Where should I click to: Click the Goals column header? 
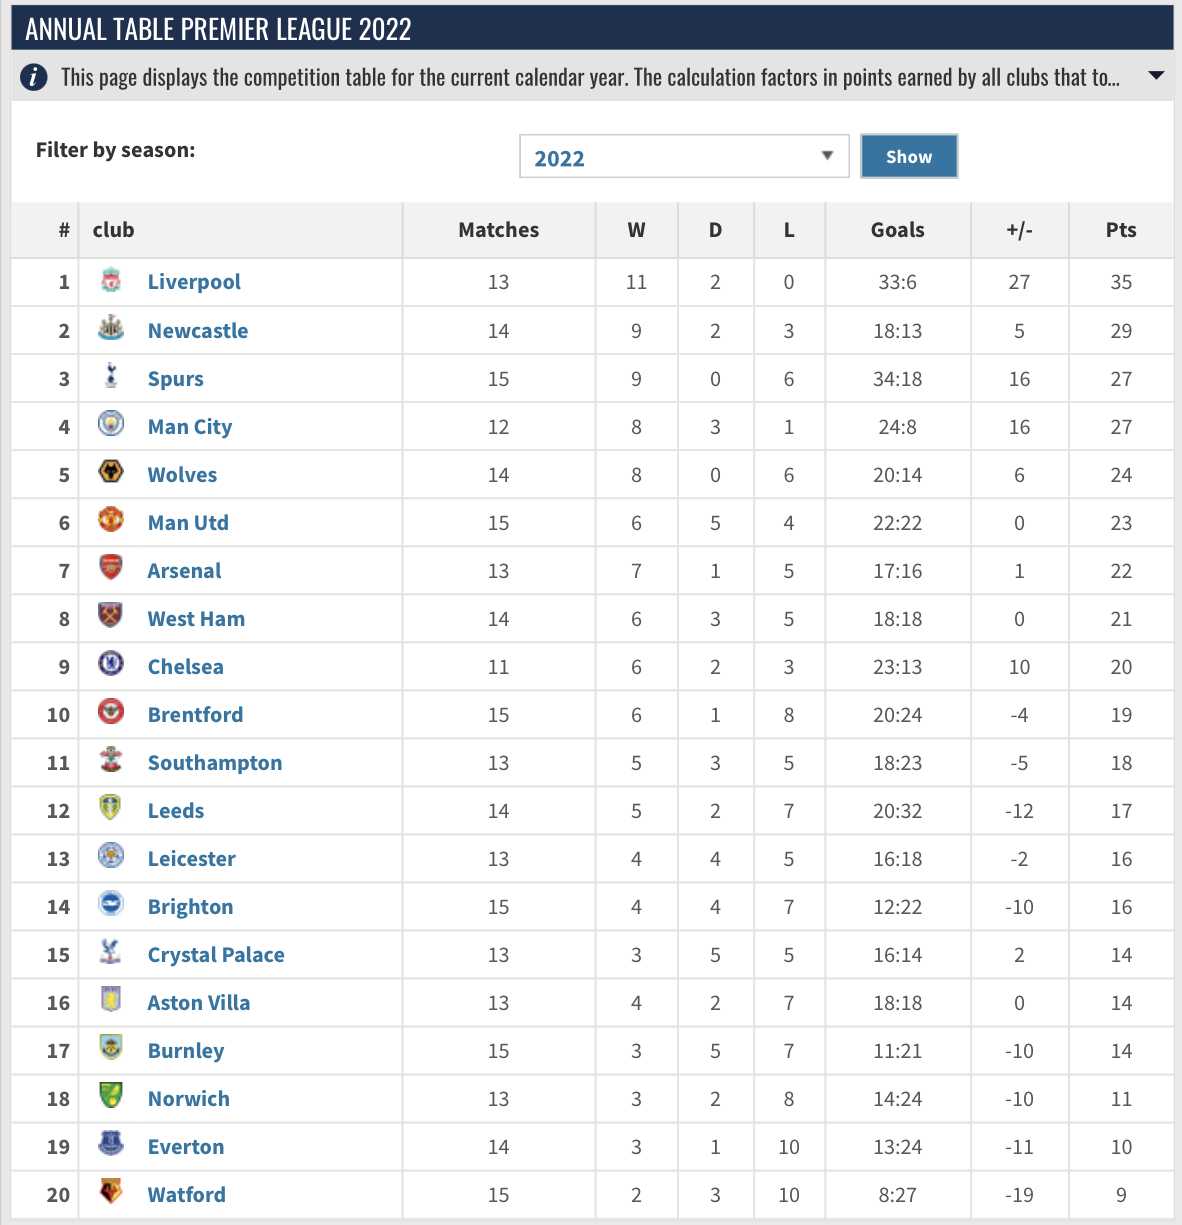pyautogui.click(x=897, y=230)
